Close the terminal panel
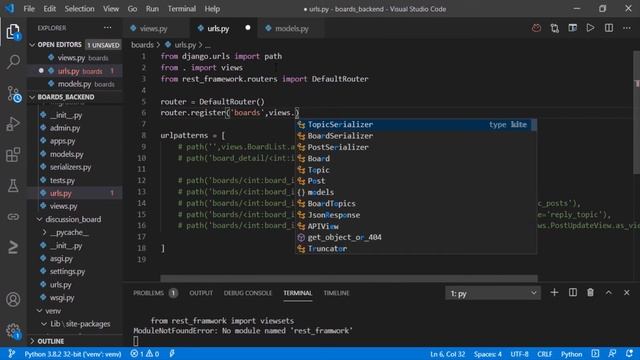Image resolution: width=640 pixels, height=360 pixels. point(627,293)
